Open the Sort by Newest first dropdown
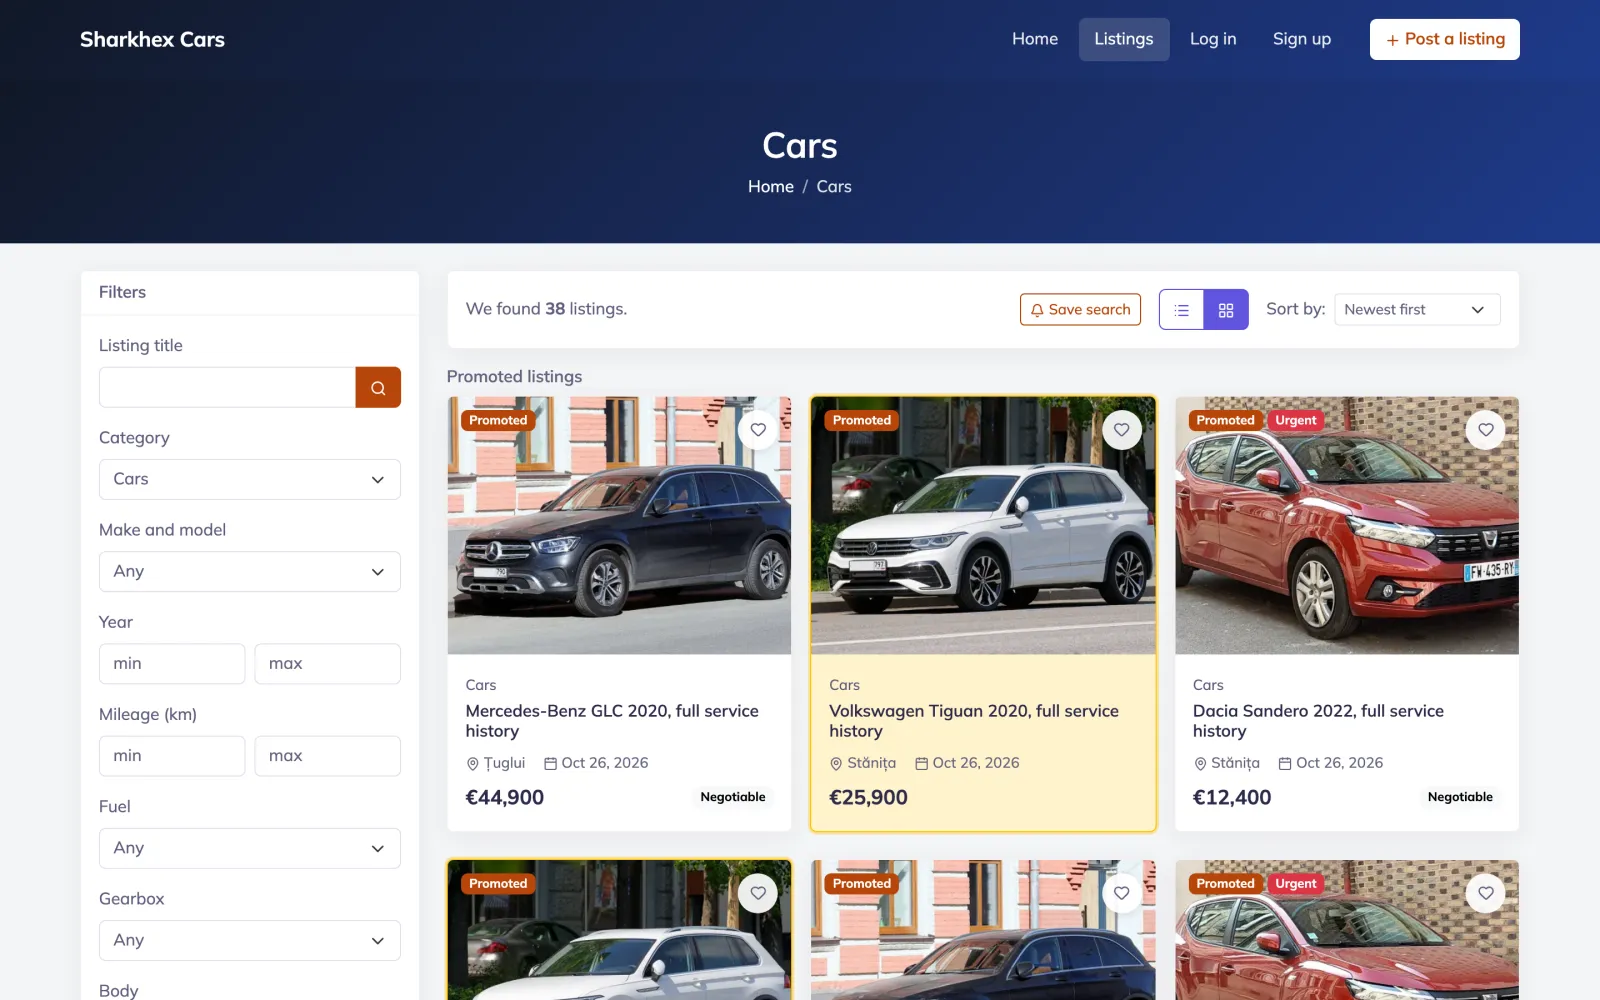Screen dimensions: 1600x1000 1417,310
